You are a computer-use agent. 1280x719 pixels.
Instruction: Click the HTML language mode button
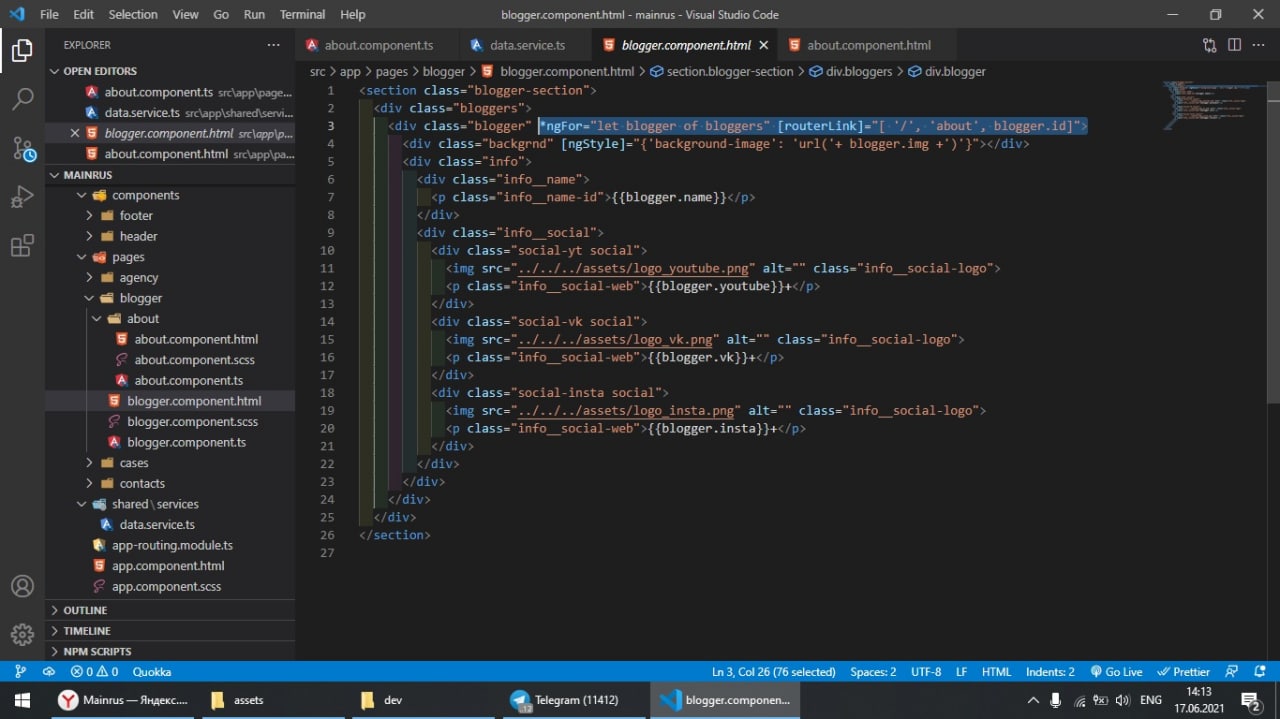point(996,672)
